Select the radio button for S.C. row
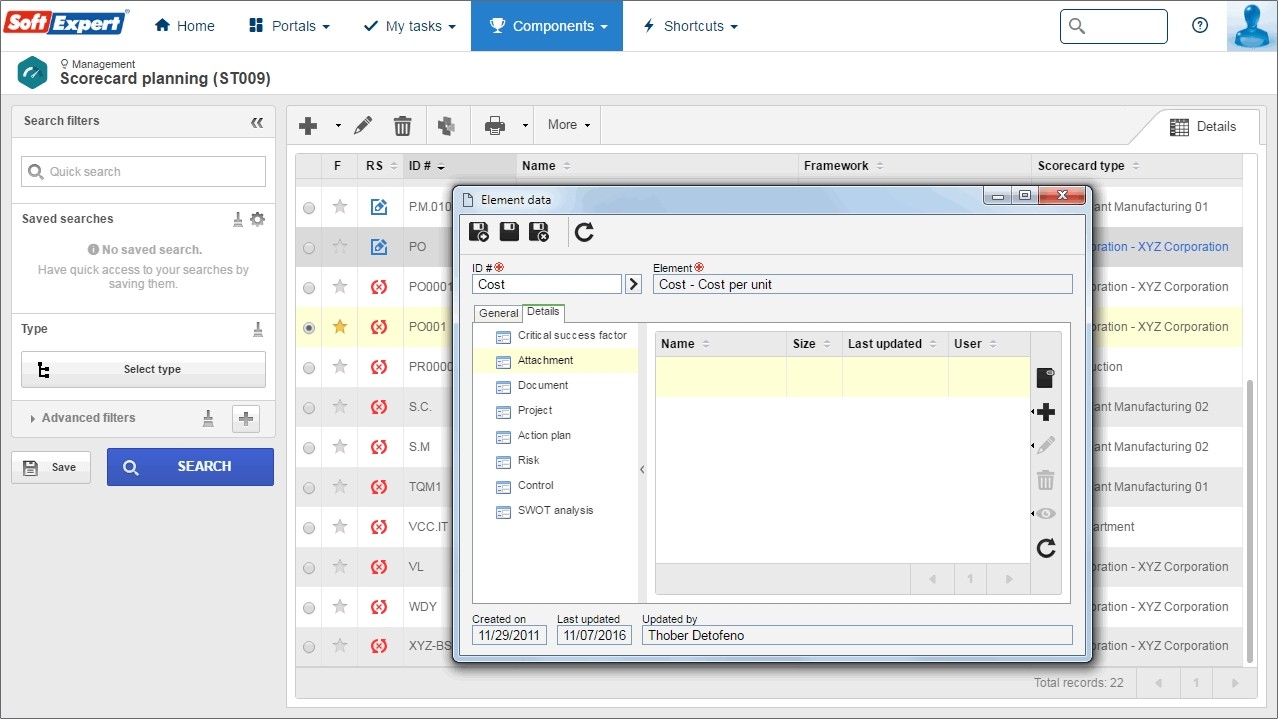Image resolution: width=1278 pixels, height=719 pixels. [309, 407]
